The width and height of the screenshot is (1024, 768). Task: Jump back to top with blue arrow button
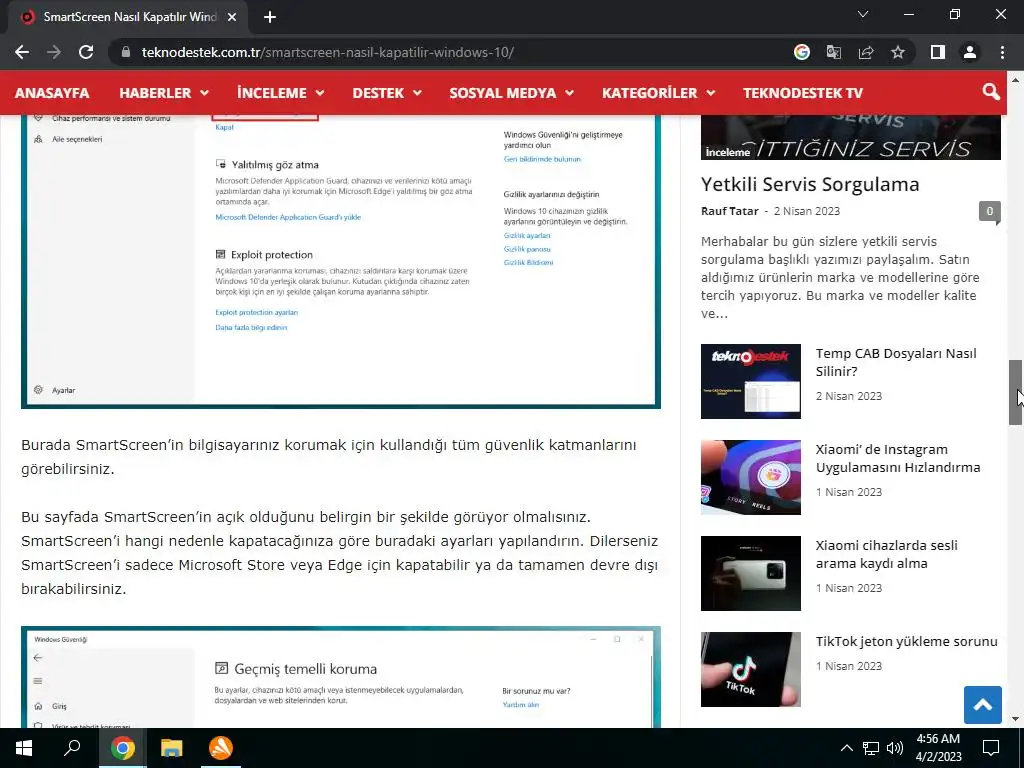pyautogui.click(x=982, y=705)
